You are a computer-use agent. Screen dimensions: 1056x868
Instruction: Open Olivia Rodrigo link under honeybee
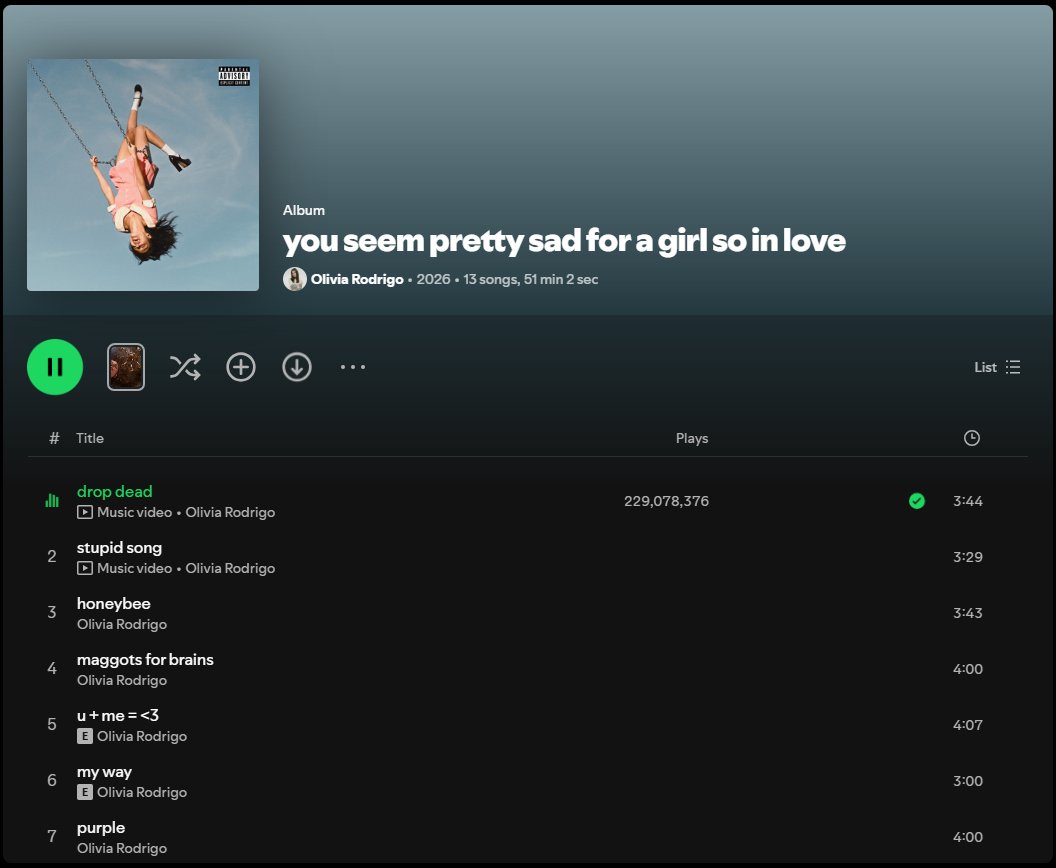[x=122, y=624]
